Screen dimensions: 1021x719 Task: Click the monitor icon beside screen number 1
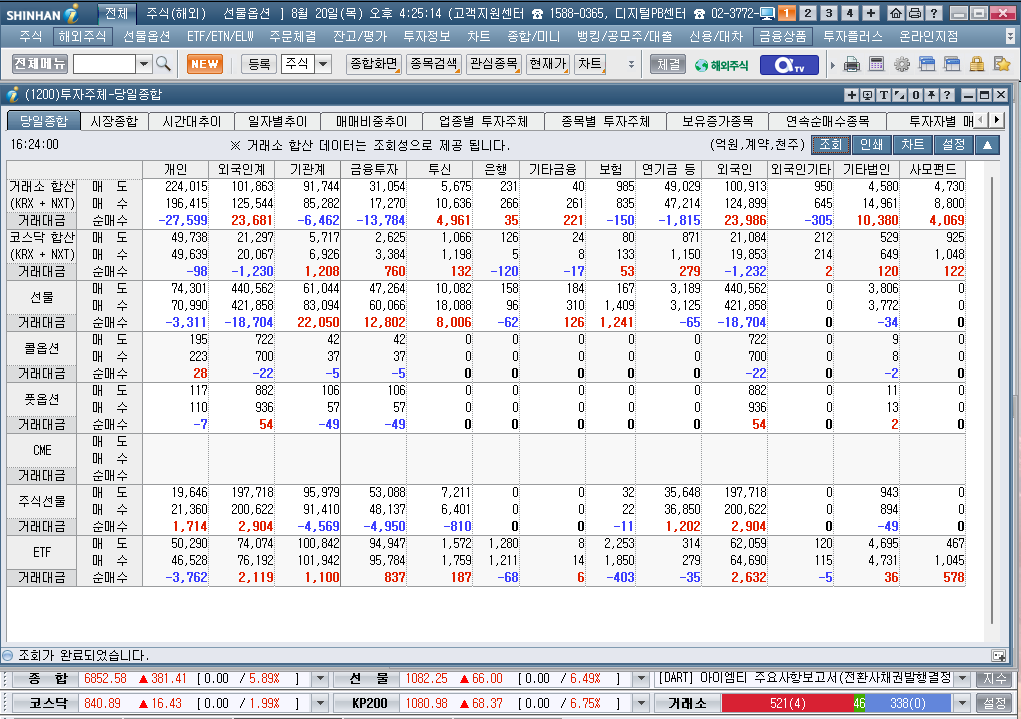[767, 13]
